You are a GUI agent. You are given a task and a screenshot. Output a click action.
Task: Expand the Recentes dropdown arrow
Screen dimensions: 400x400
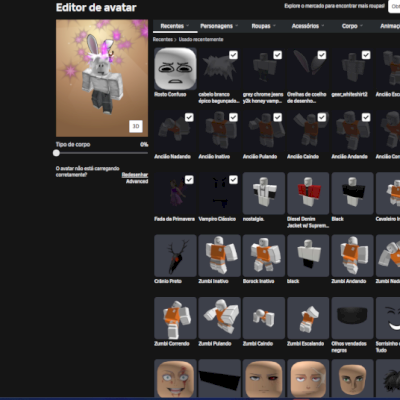click(x=188, y=26)
